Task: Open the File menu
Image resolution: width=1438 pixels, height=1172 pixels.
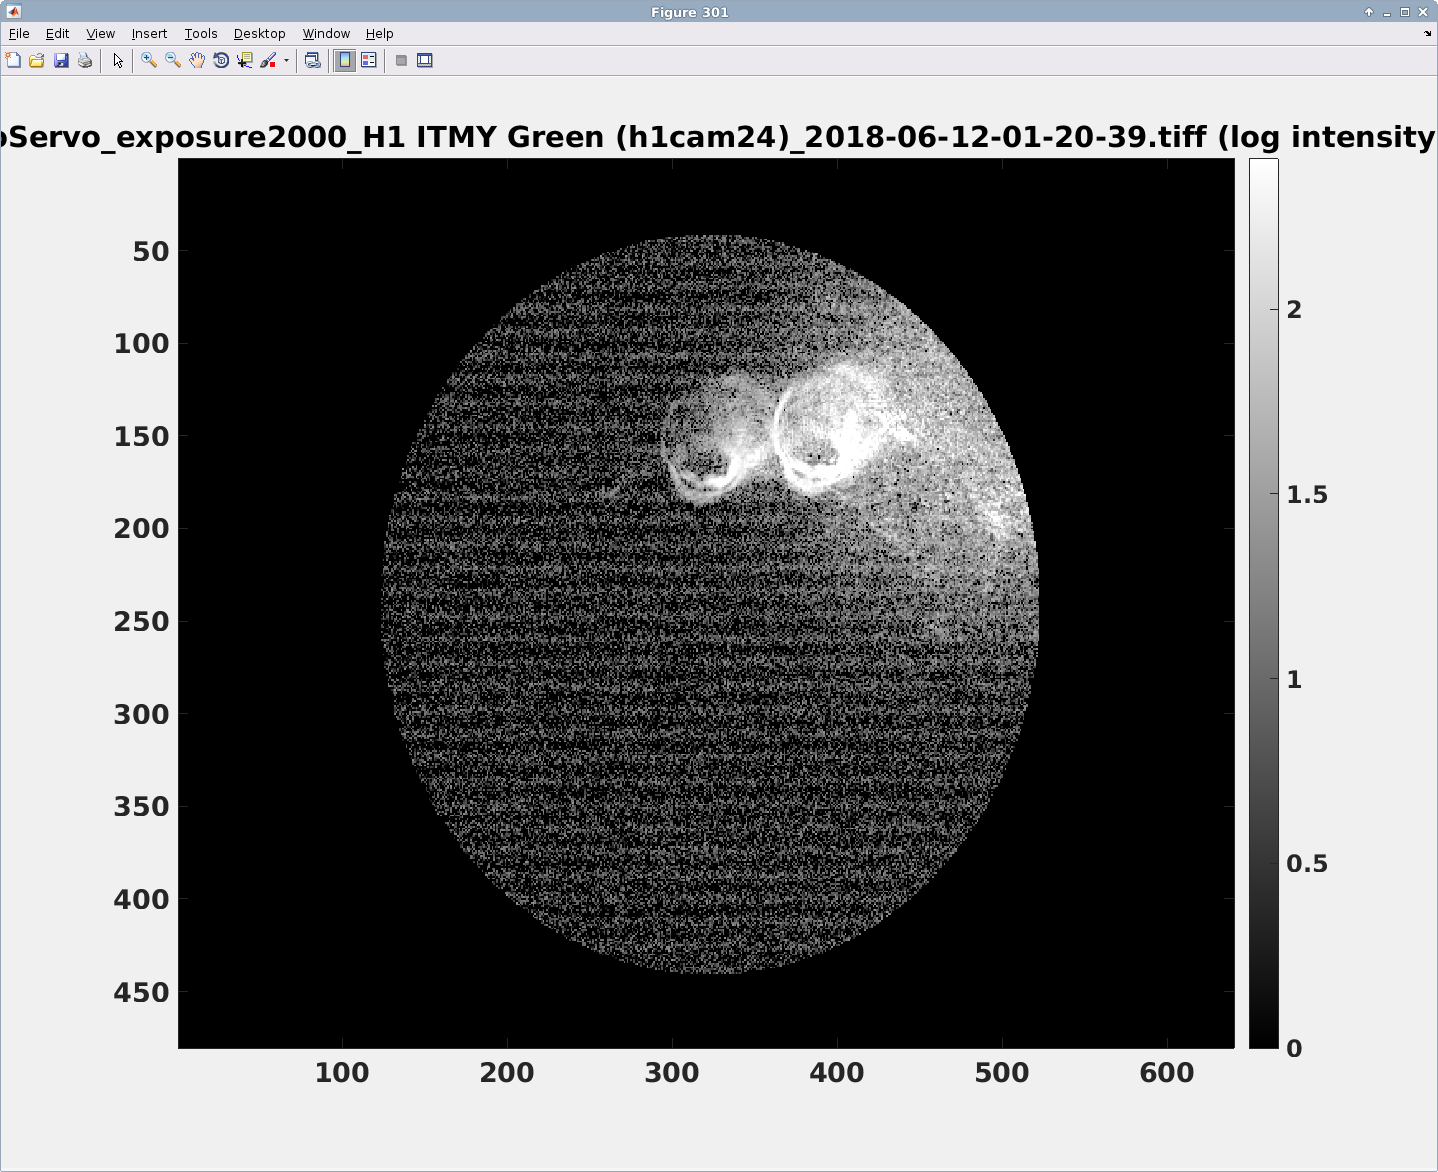Action: (x=19, y=34)
